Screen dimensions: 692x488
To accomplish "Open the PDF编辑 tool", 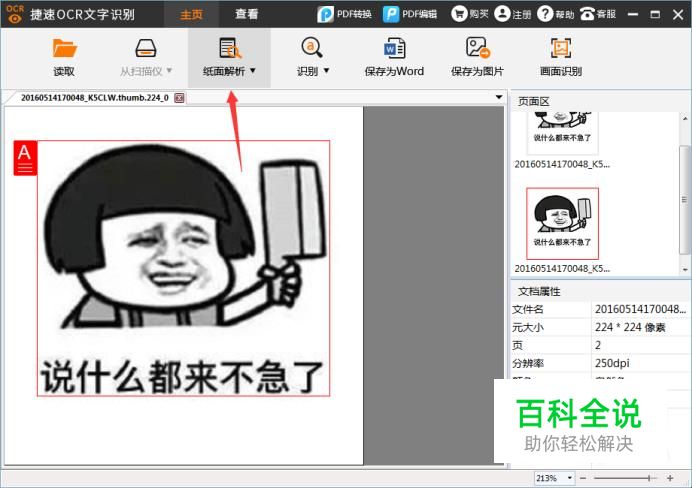I will (x=410, y=14).
